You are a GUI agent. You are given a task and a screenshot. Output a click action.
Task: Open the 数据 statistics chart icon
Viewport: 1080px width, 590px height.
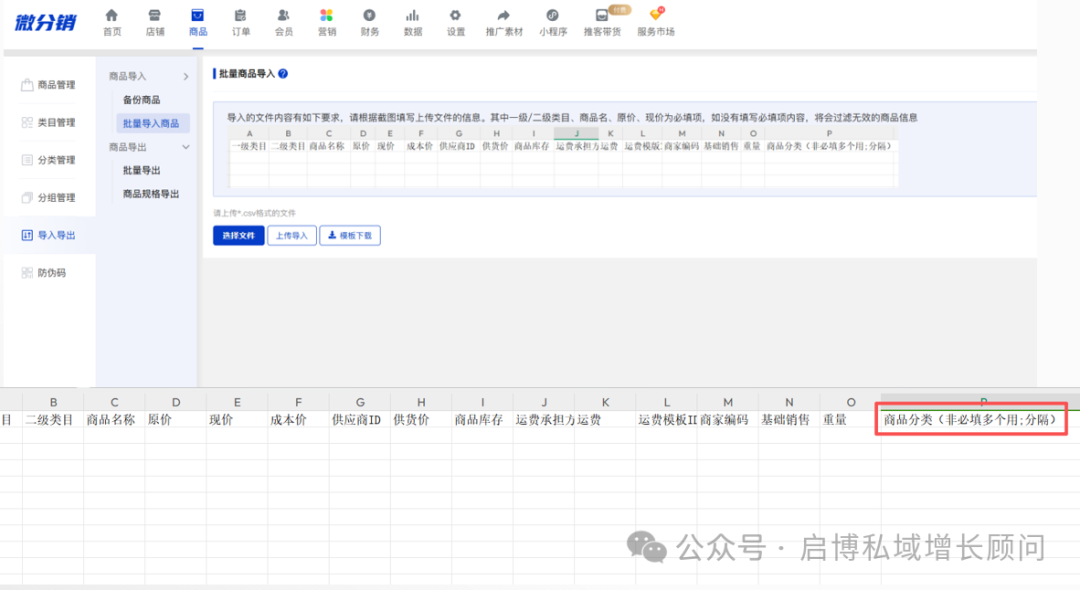coord(412,16)
